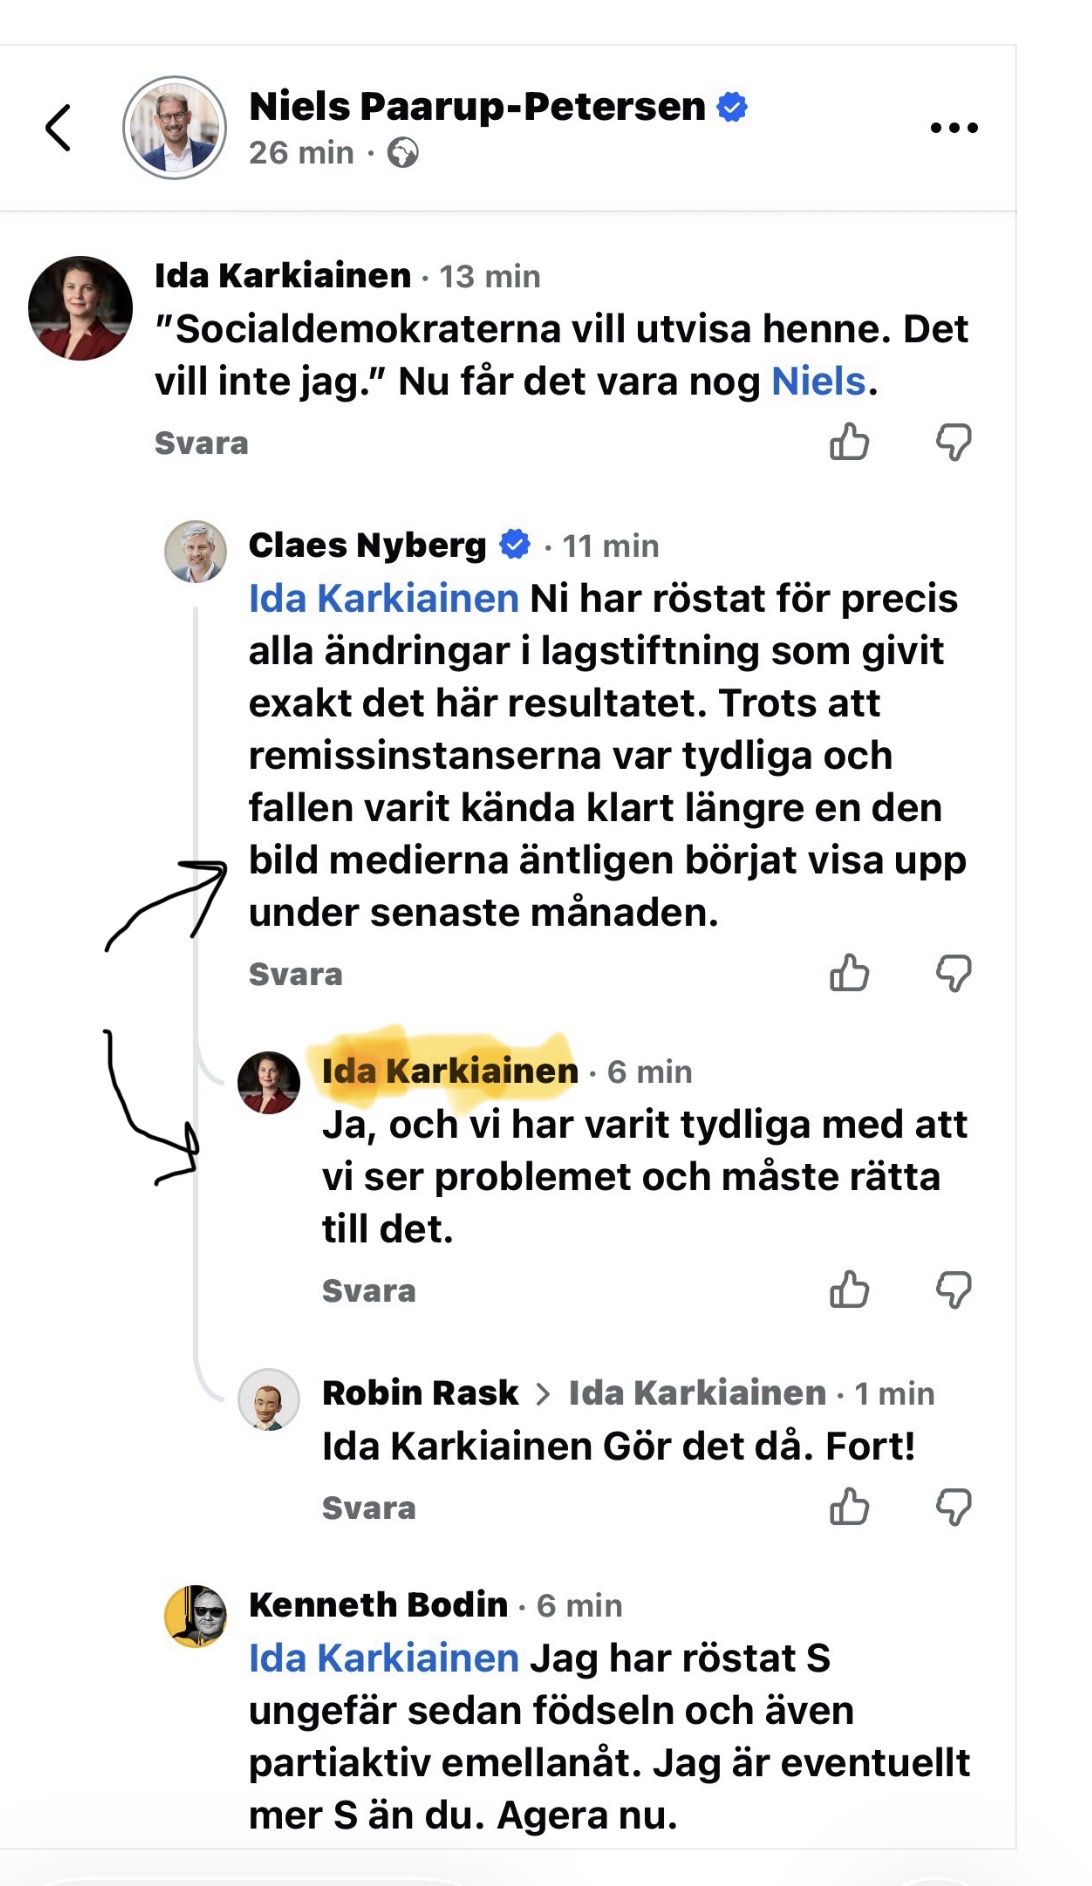Like Ida Karkiainen's top comment

849,441
